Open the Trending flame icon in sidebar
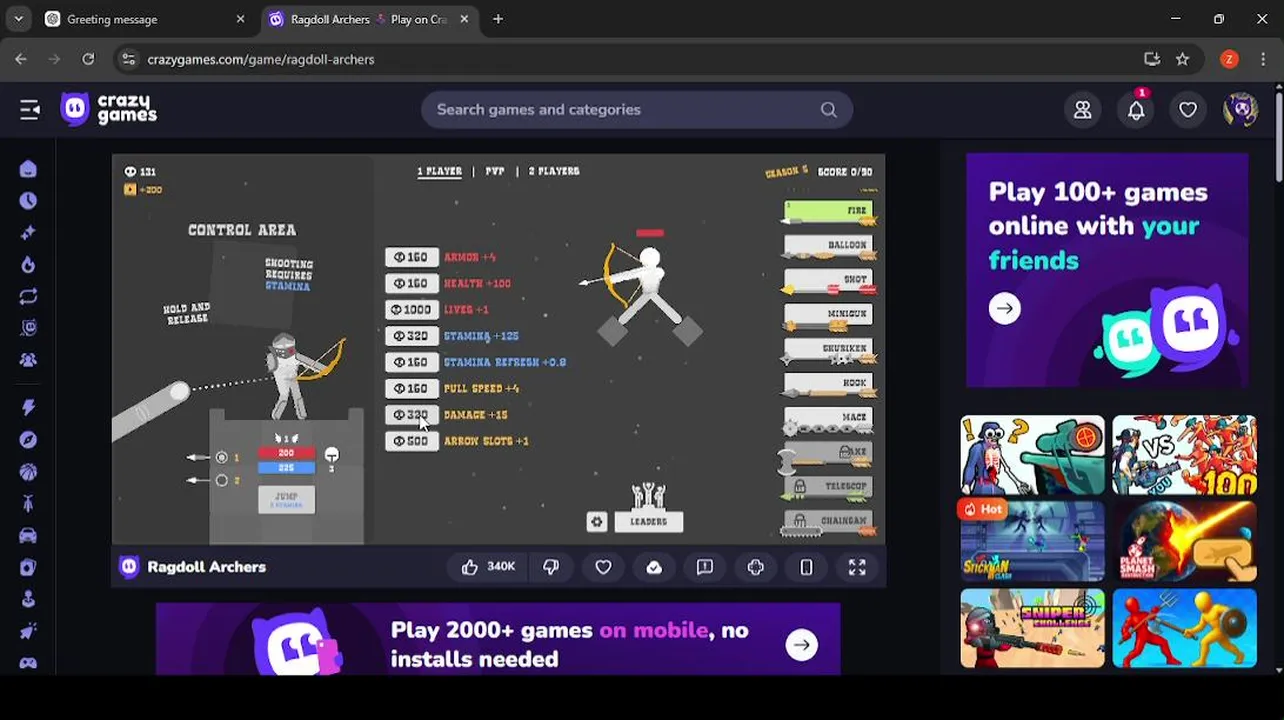 (x=28, y=265)
